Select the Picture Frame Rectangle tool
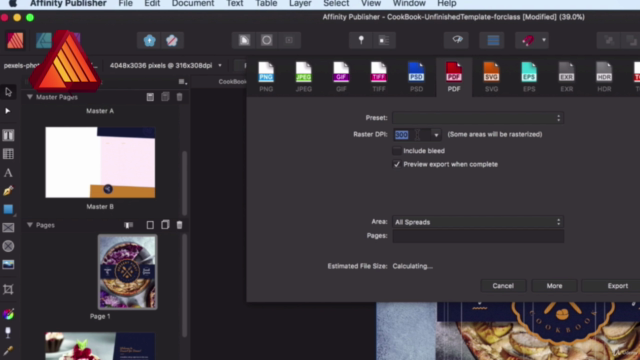The height and width of the screenshot is (360, 640). pyautogui.click(x=8, y=228)
